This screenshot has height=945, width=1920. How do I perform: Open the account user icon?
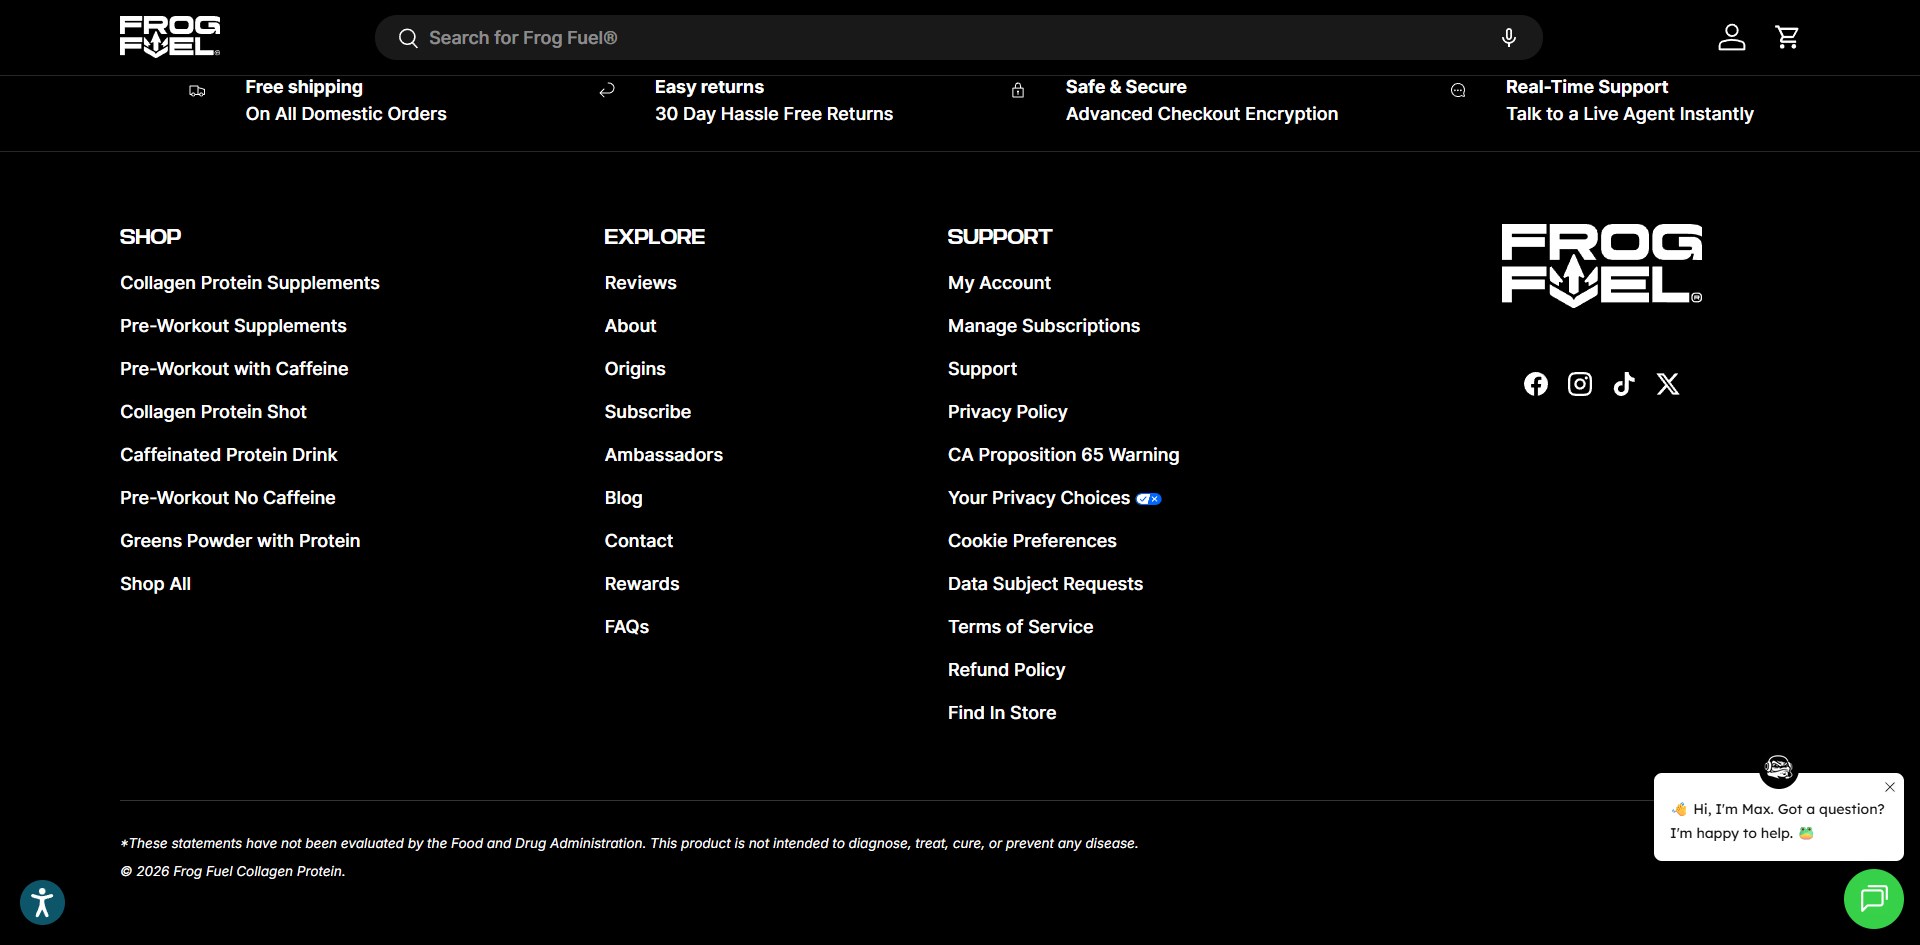pyautogui.click(x=1732, y=37)
